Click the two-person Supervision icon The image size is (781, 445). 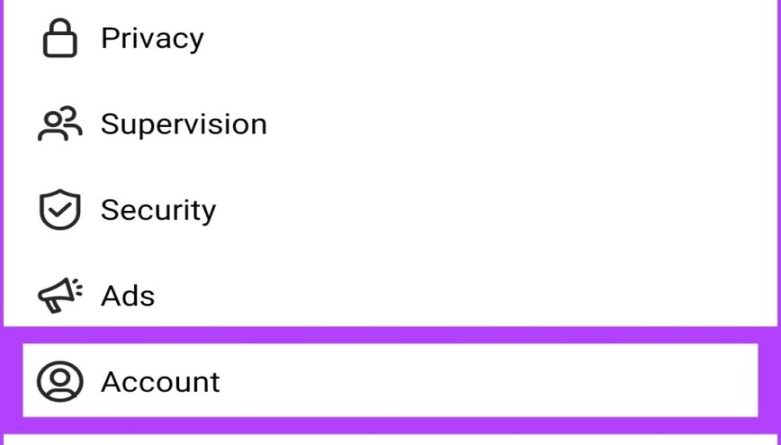pyautogui.click(x=60, y=124)
